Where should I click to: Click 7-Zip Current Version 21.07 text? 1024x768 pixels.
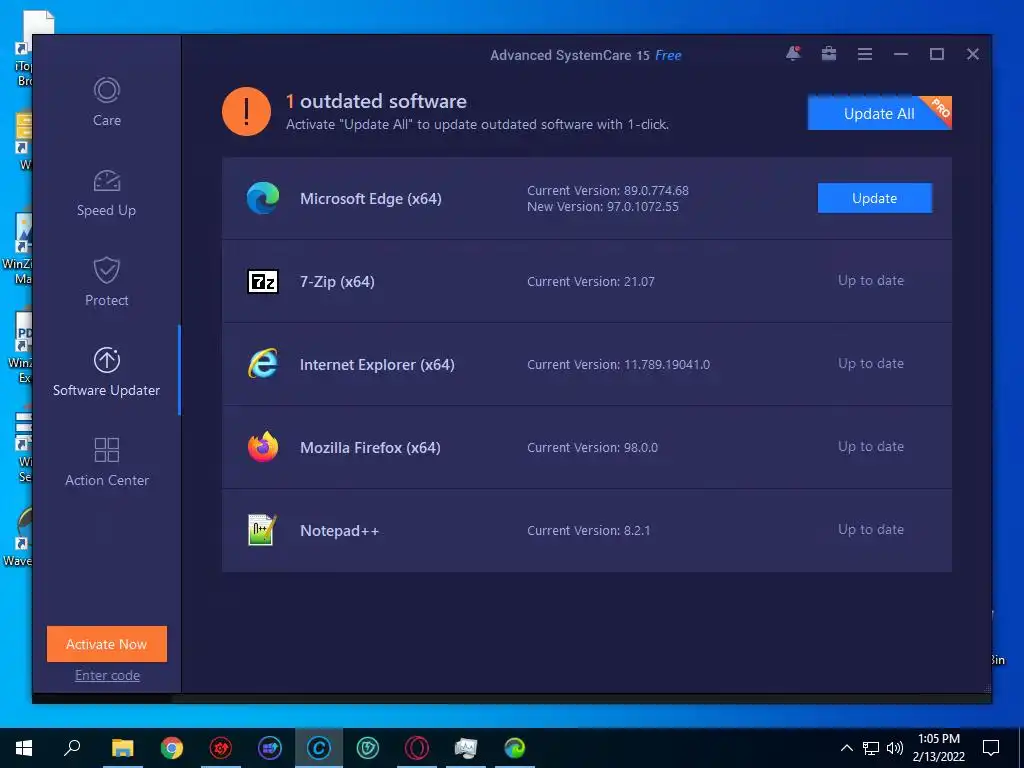click(590, 281)
